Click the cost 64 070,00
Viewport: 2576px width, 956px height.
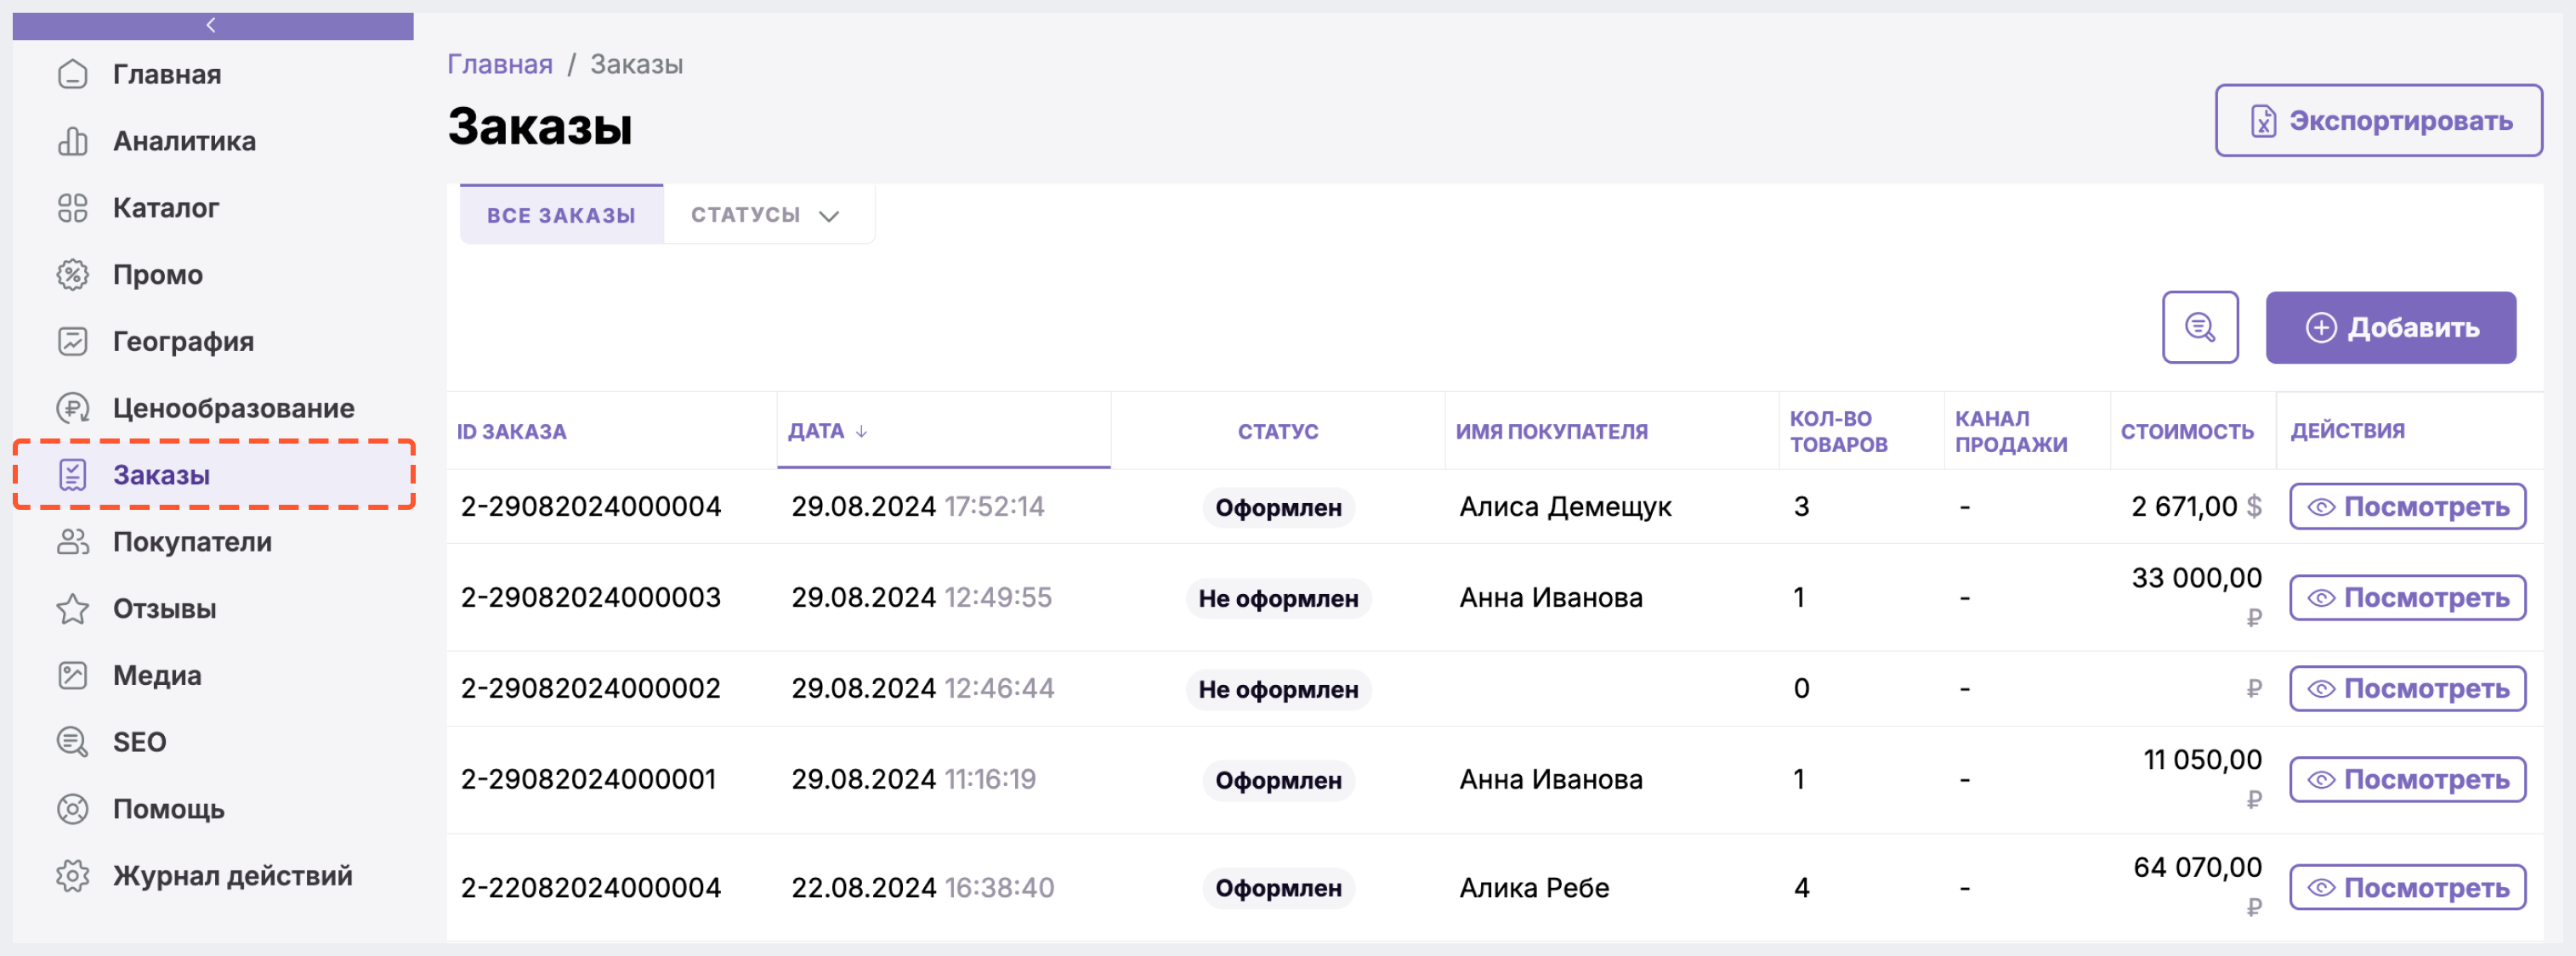pyautogui.click(x=2197, y=868)
